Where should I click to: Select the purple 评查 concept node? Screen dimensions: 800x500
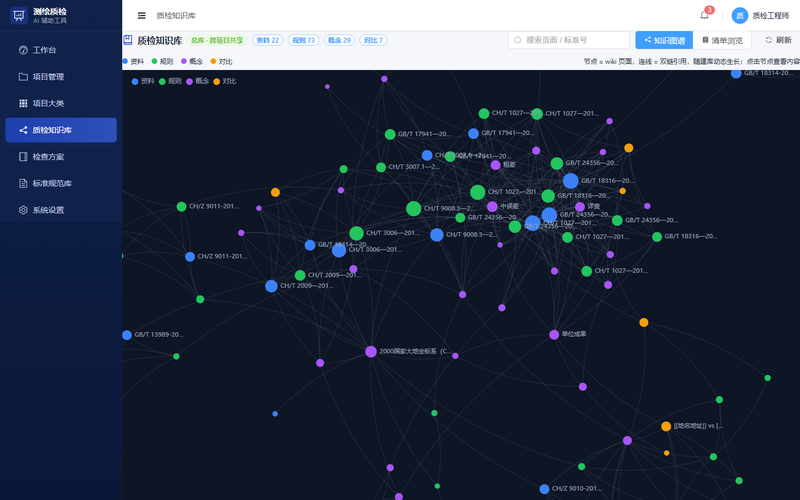click(580, 207)
